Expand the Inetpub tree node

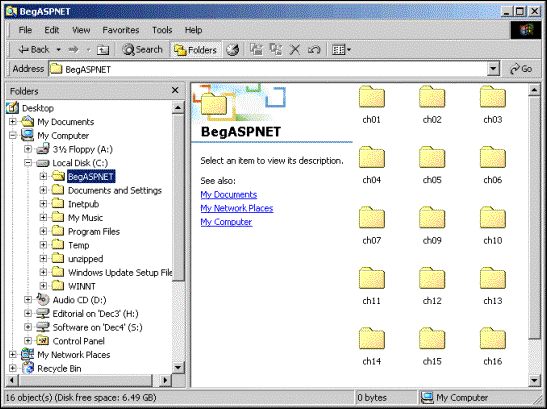pyautogui.click(x=43, y=204)
